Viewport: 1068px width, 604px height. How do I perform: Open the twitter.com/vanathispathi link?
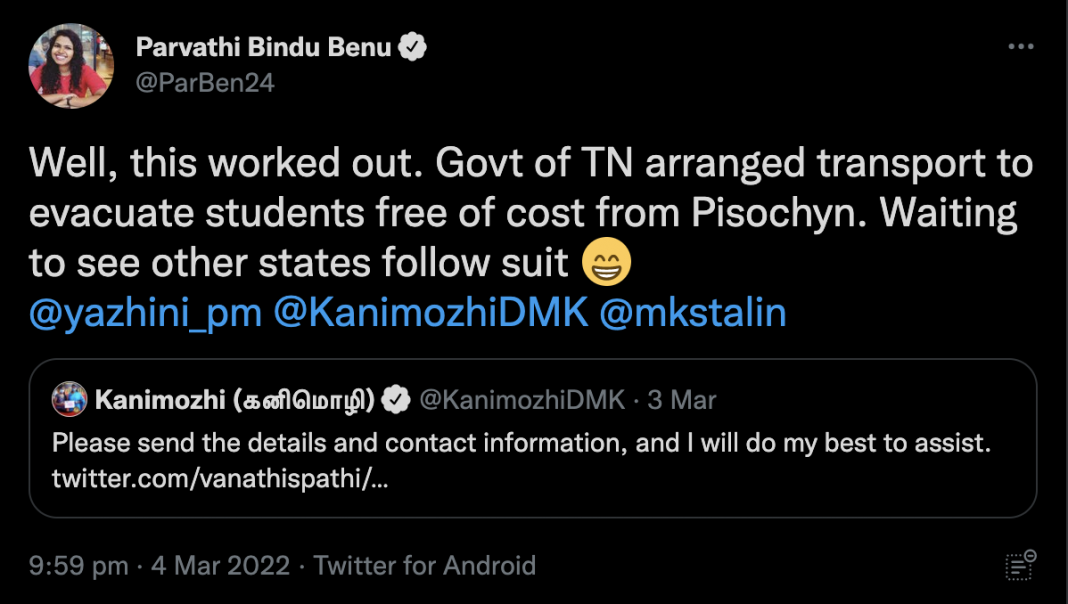pyautogui.click(x=219, y=479)
